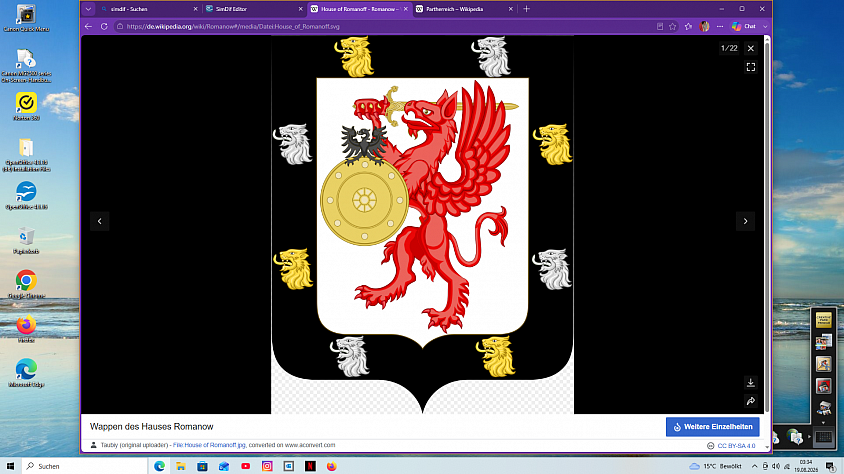Click the Weitere Einzelheiten button
This screenshot has height=474, width=844.
tap(713, 427)
